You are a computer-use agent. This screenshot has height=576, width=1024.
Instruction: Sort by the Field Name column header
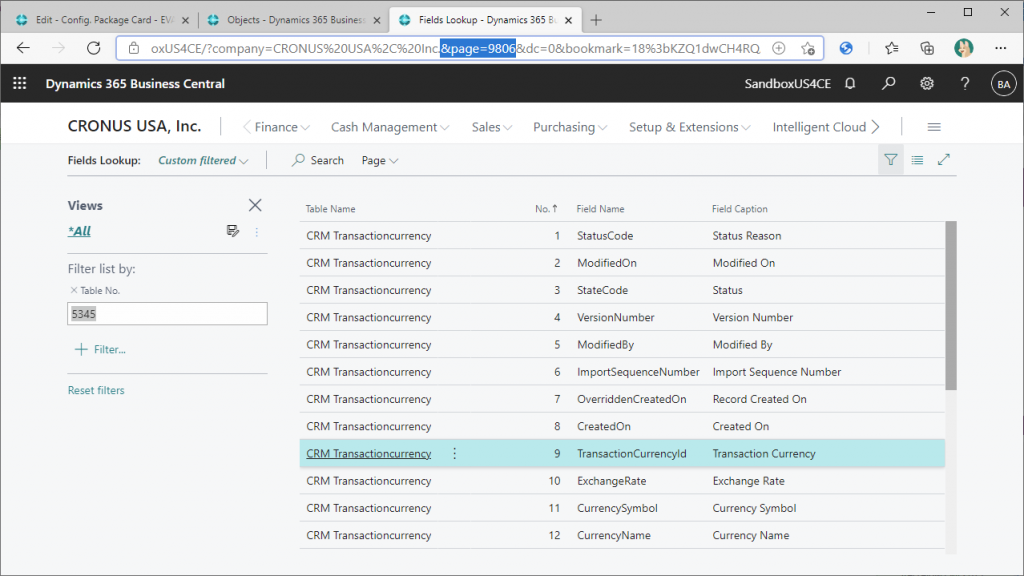click(x=600, y=209)
